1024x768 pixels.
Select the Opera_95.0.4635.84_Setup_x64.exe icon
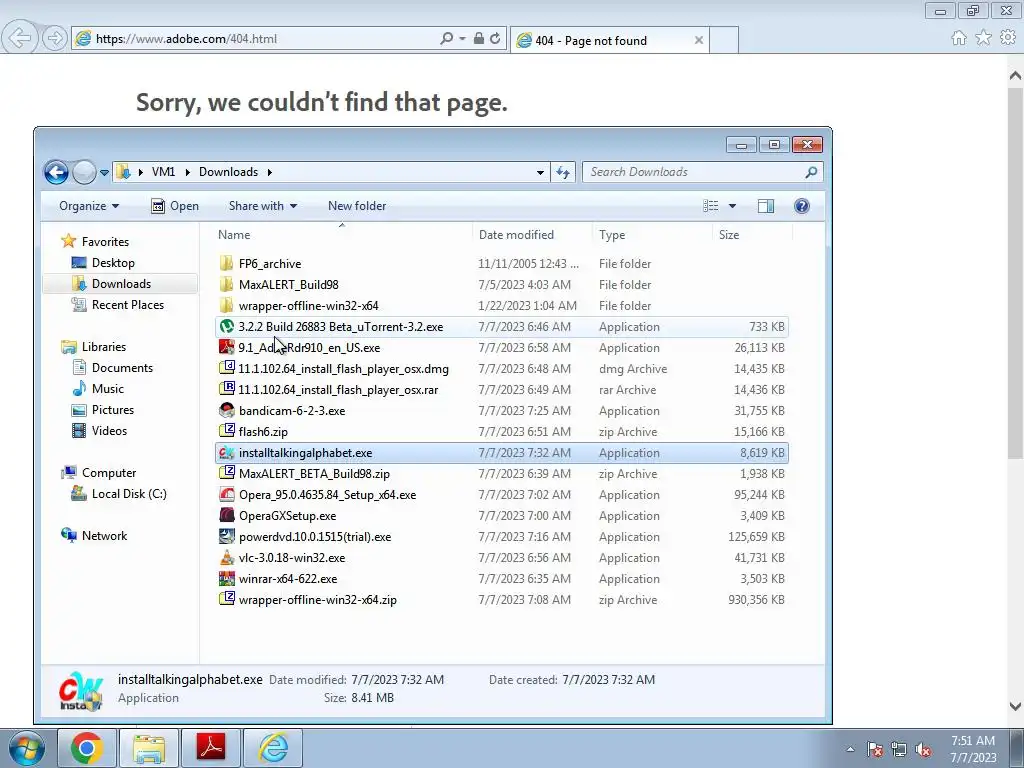tap(227, 494)
